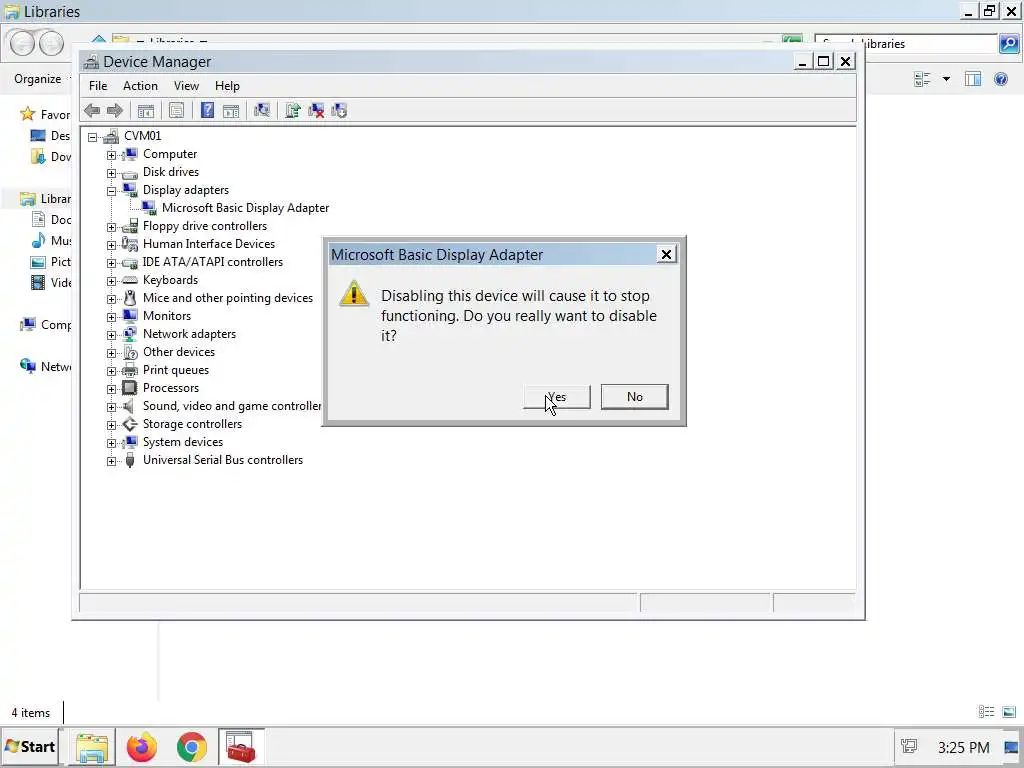The image size is (1024, 768).
Task: Click the Start button
Action: tap(30, 746)
